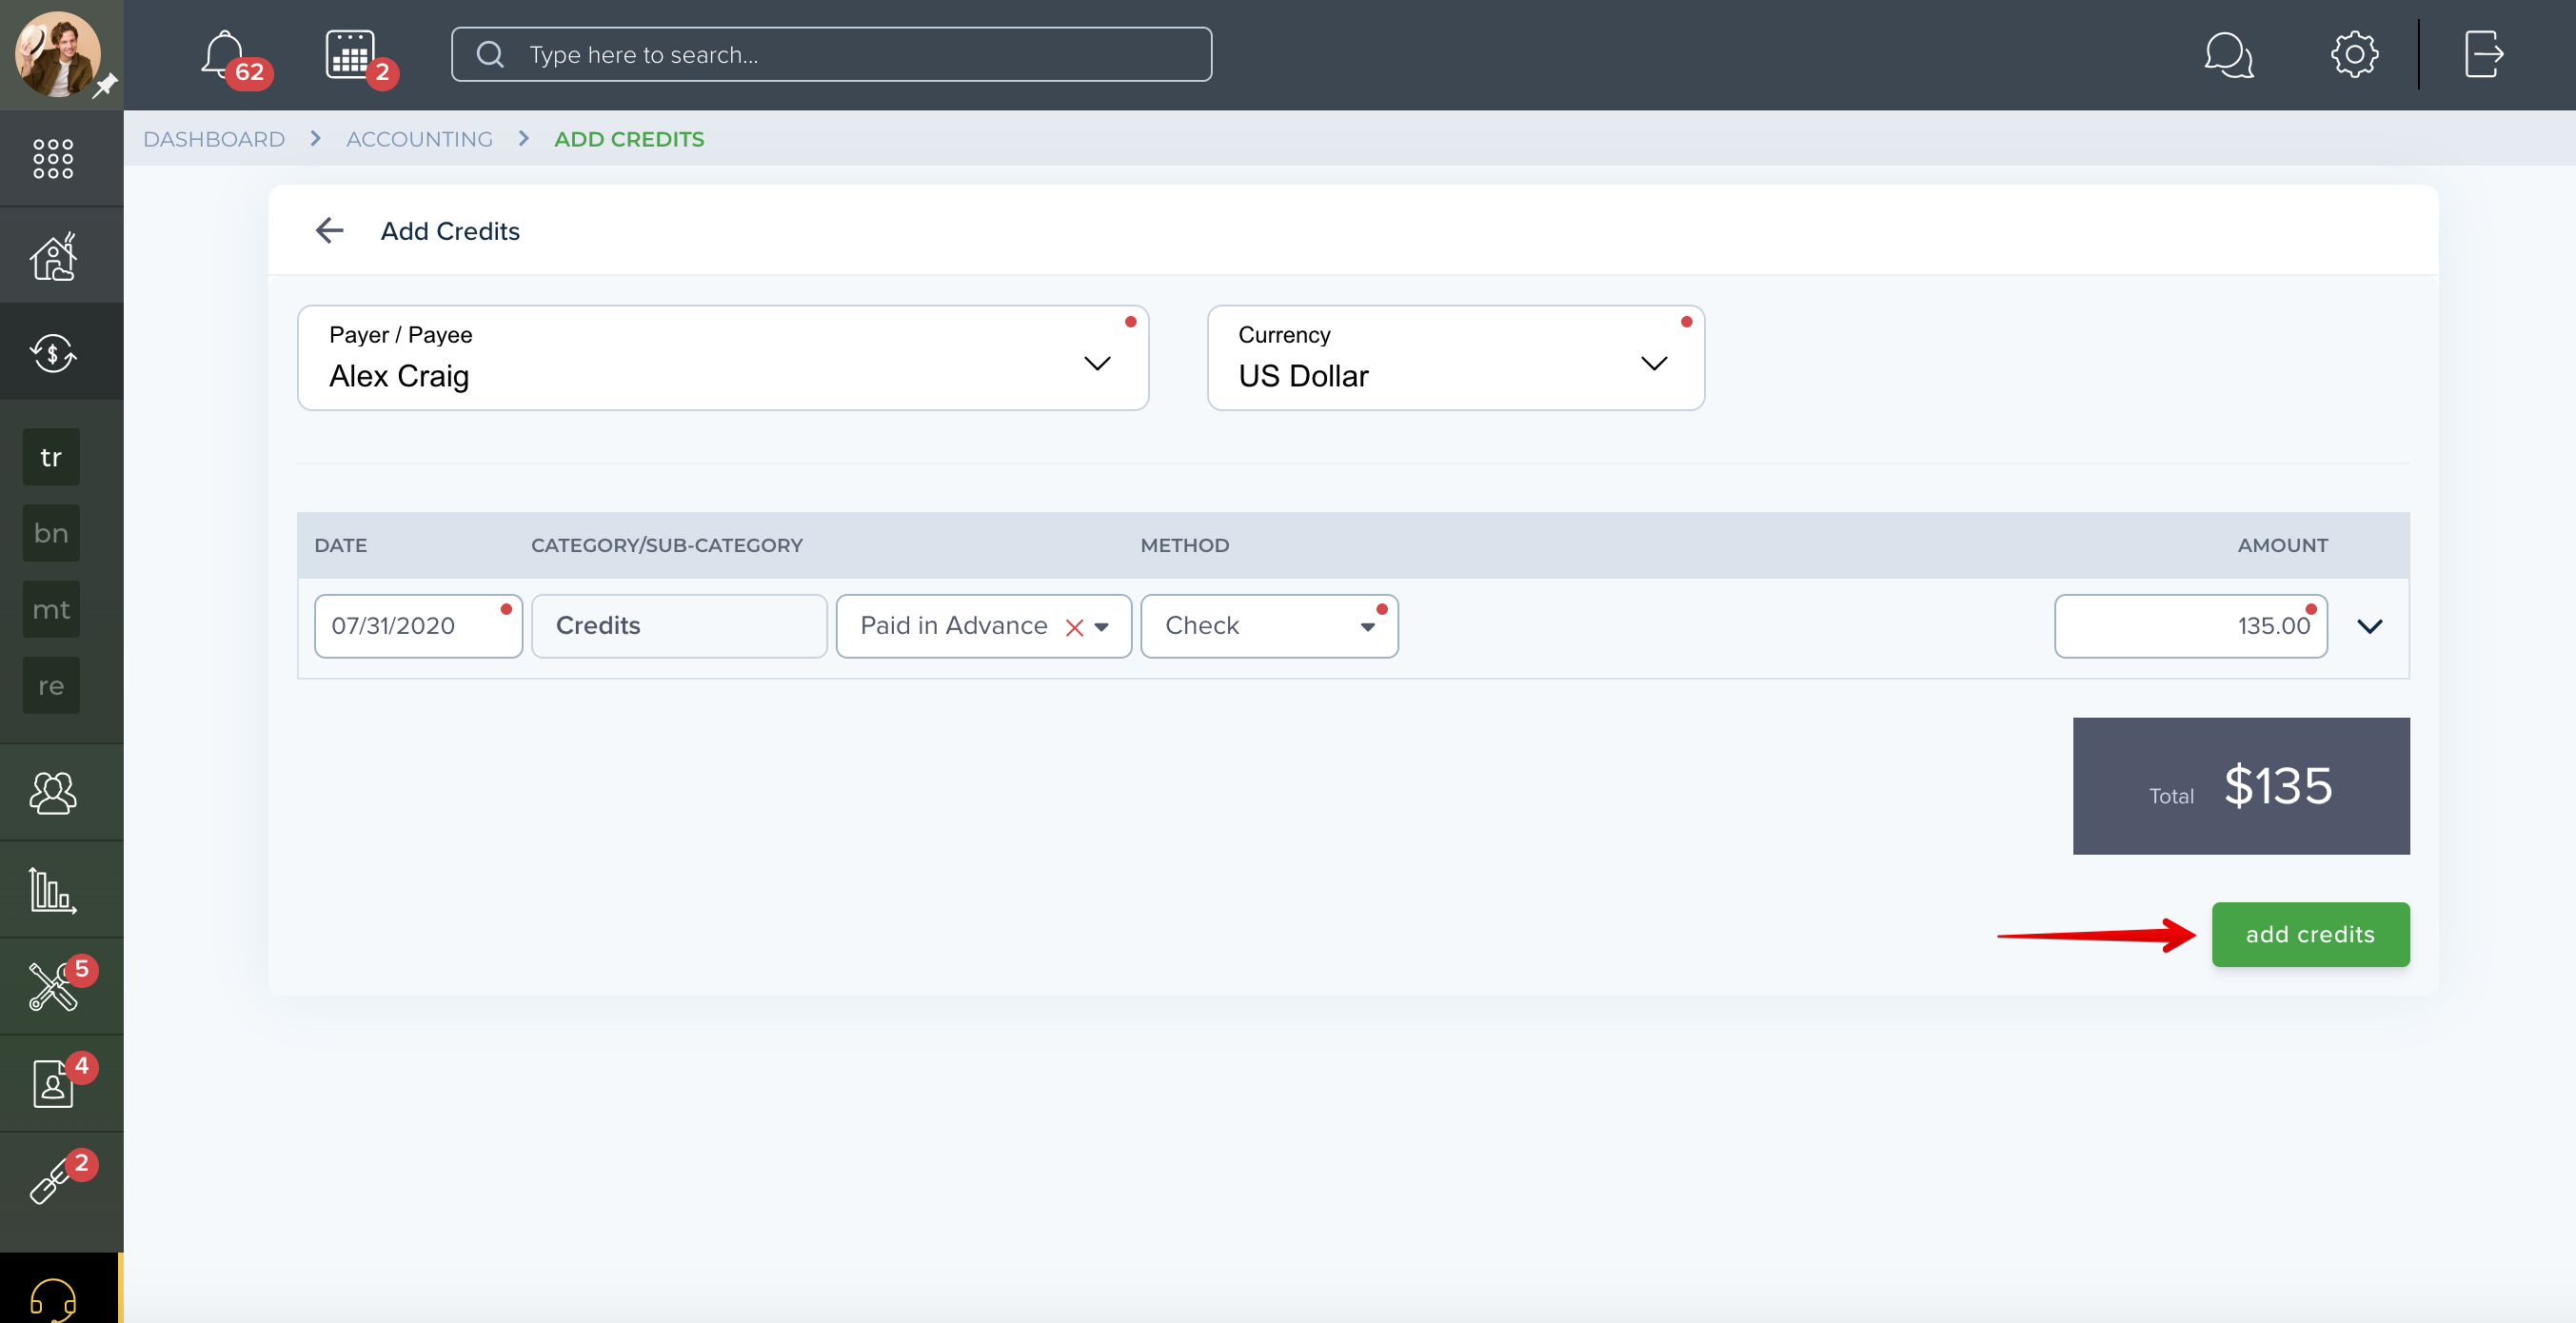The width and height of the screenshot is (2576, 1323).
Task: Open the contacts people icon
Action: (53, 792)
